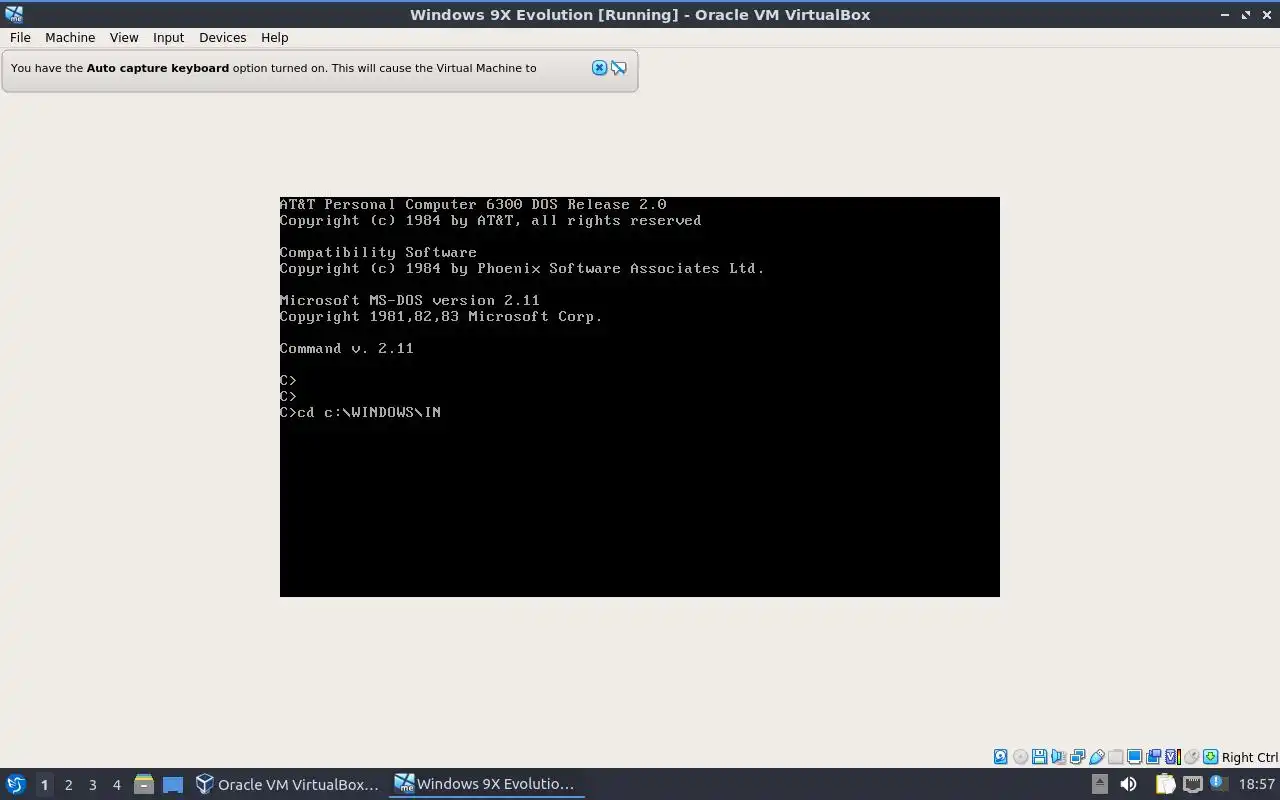Click the AT&T Personal Computer 6300 line
The width and height of the screenshot is (1280, 800).
(473, 204)
